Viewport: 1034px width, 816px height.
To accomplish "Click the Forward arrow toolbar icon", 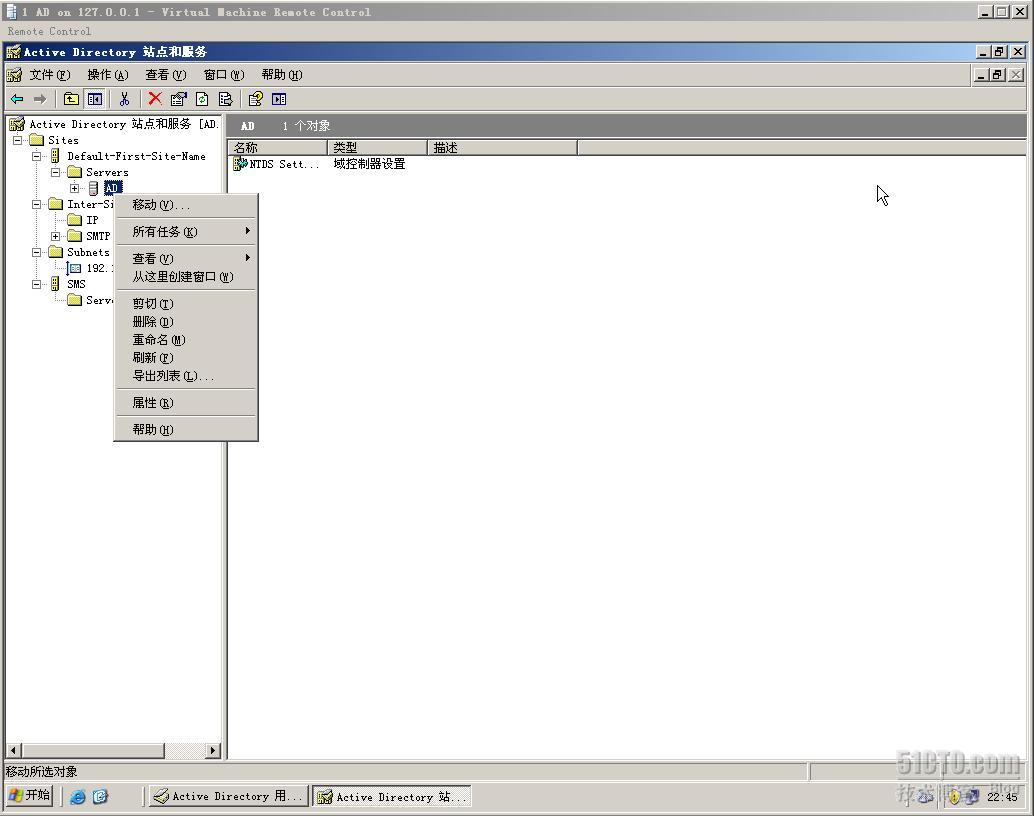I will [40, 99].
